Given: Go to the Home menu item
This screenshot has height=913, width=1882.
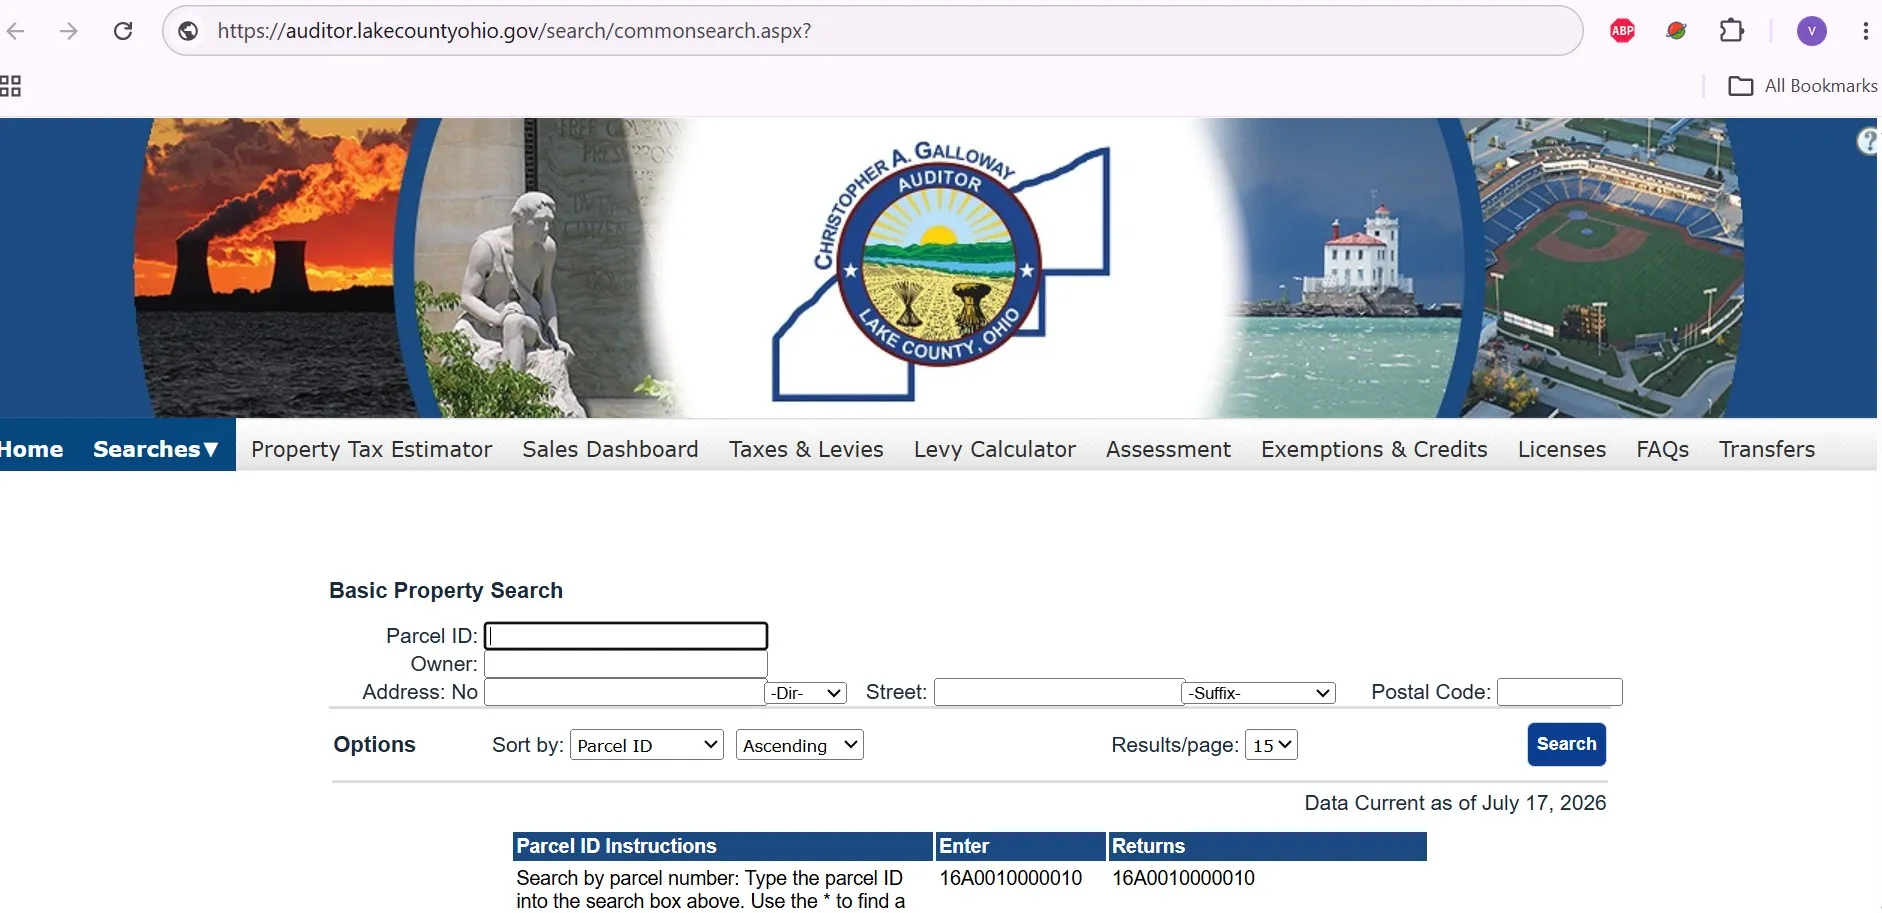Looking at the screenshot, I should tap(32, 449).
